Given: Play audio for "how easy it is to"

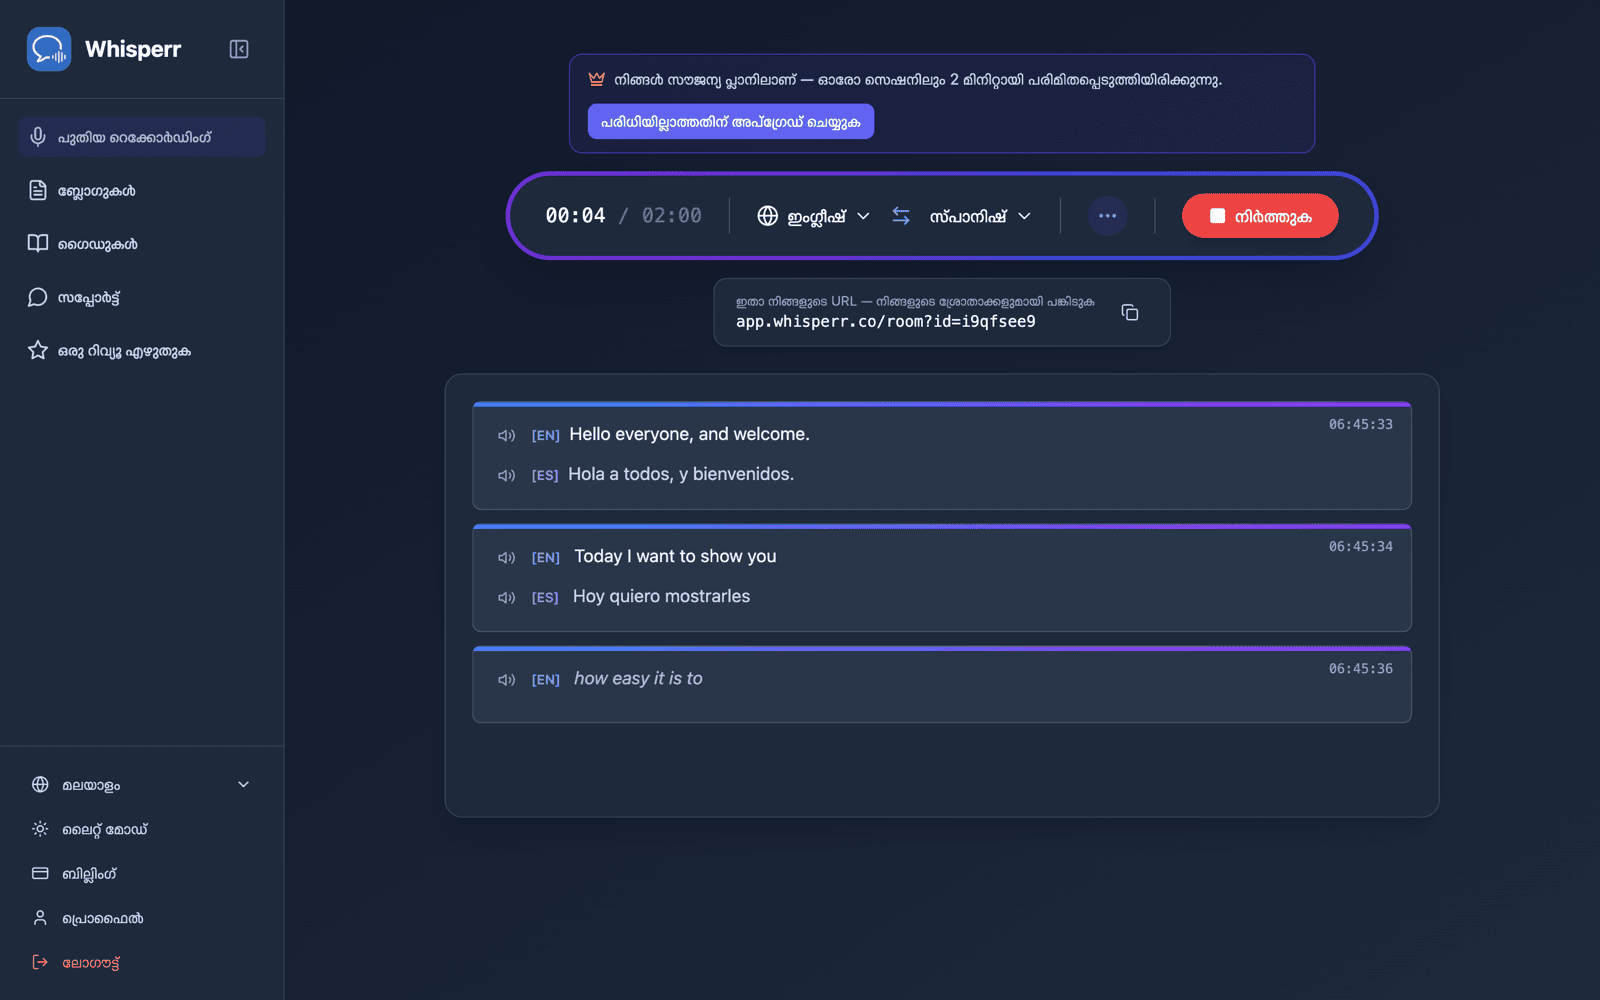Looking at the screenshot, I should [507, 679].
